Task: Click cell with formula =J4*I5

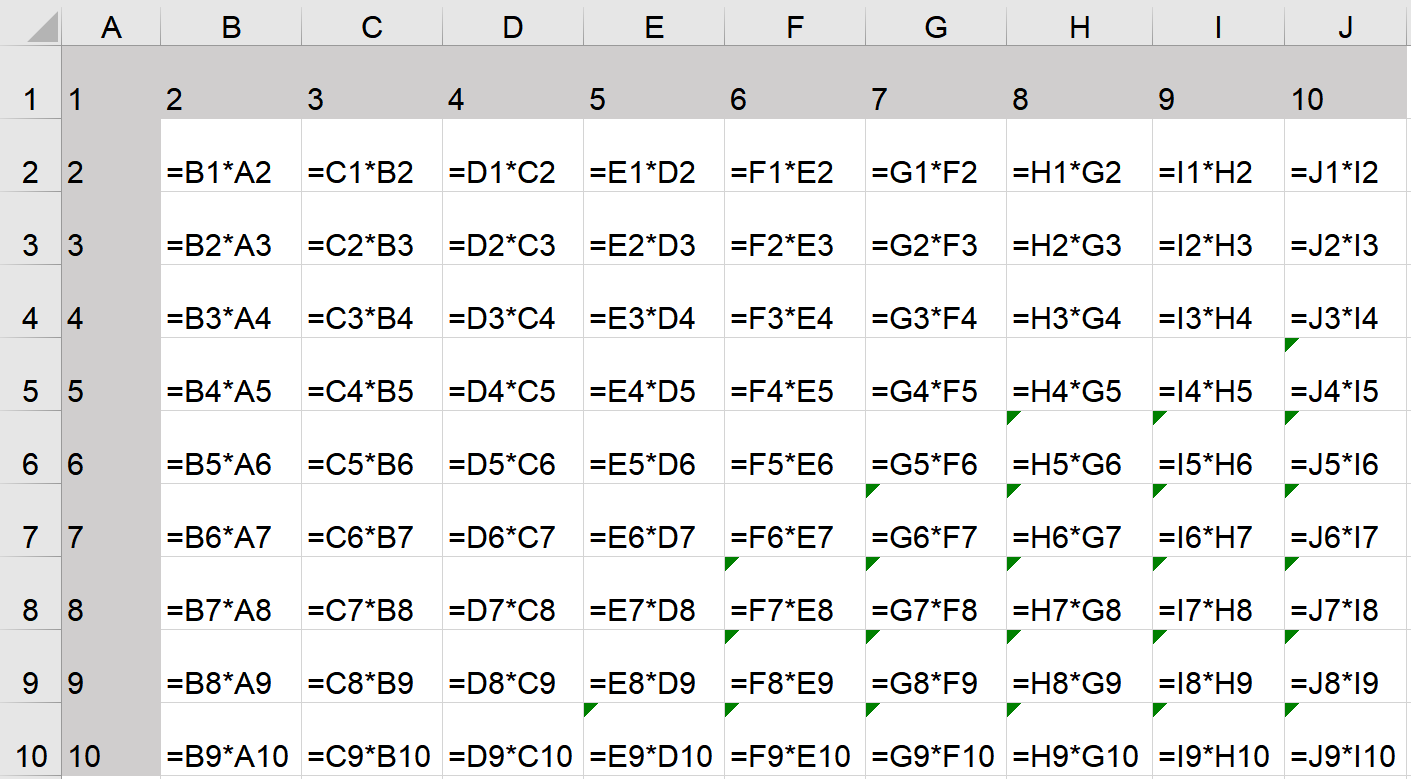Action: pyautogui.click(x=1347, y=374)
